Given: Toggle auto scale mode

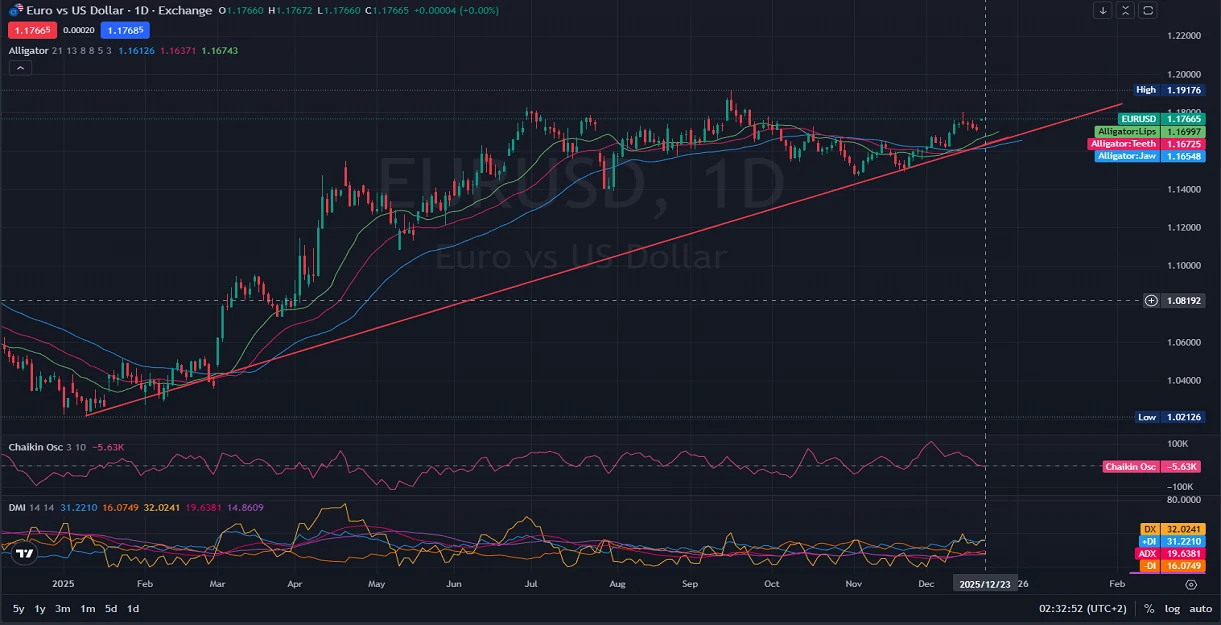Looking at the screenshot, I should pyautogui.click(x=1200, y=608).
